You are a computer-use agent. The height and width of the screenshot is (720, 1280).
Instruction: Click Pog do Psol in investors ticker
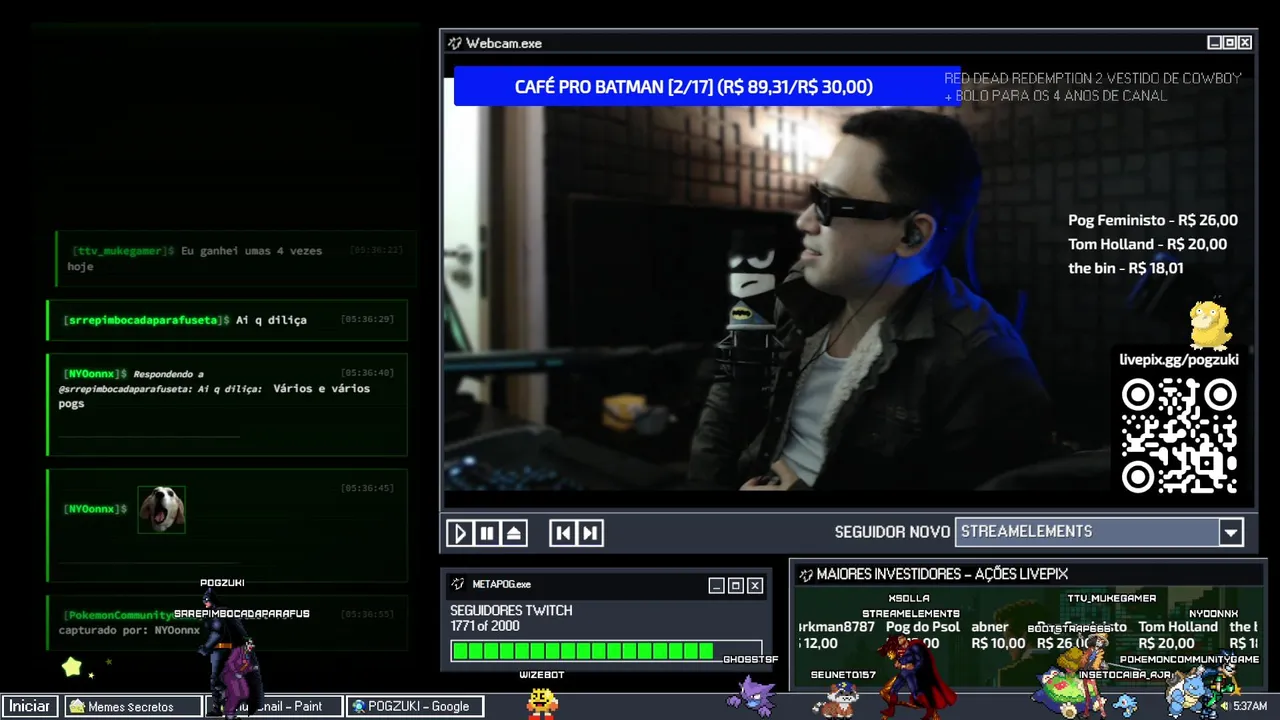point(922,627)
